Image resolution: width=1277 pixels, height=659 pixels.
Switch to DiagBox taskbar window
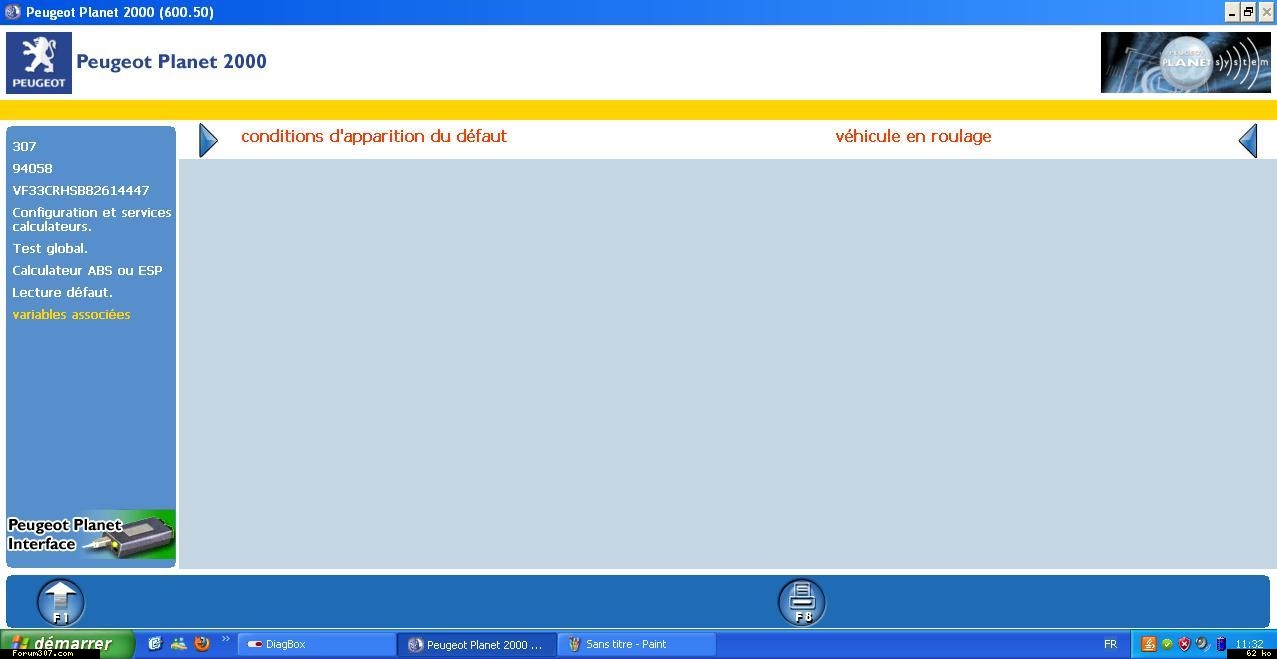pyautogui.click(x=315, y=644)
